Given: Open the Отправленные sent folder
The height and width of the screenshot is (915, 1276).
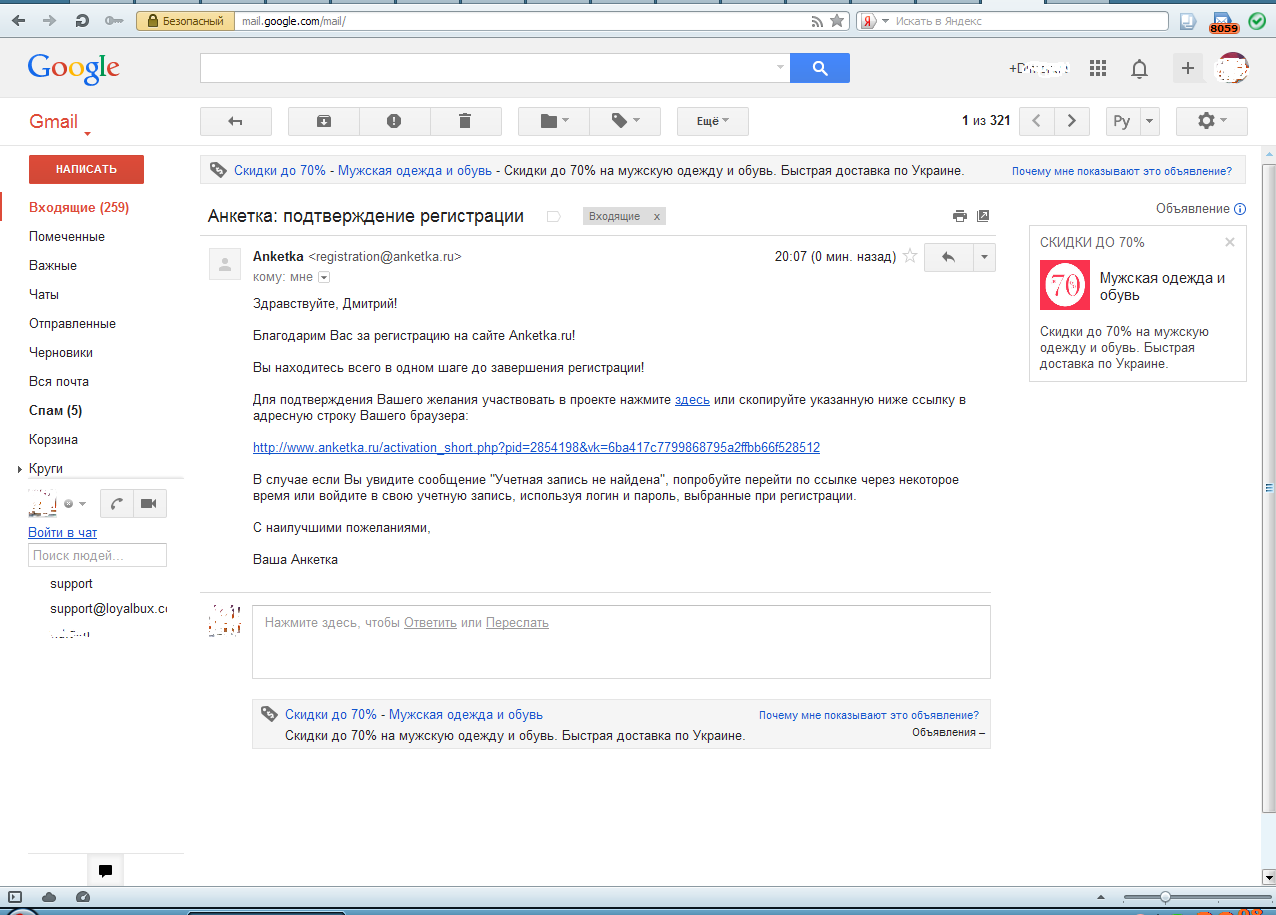Looking at the screenshot, I should click(72, 324).
